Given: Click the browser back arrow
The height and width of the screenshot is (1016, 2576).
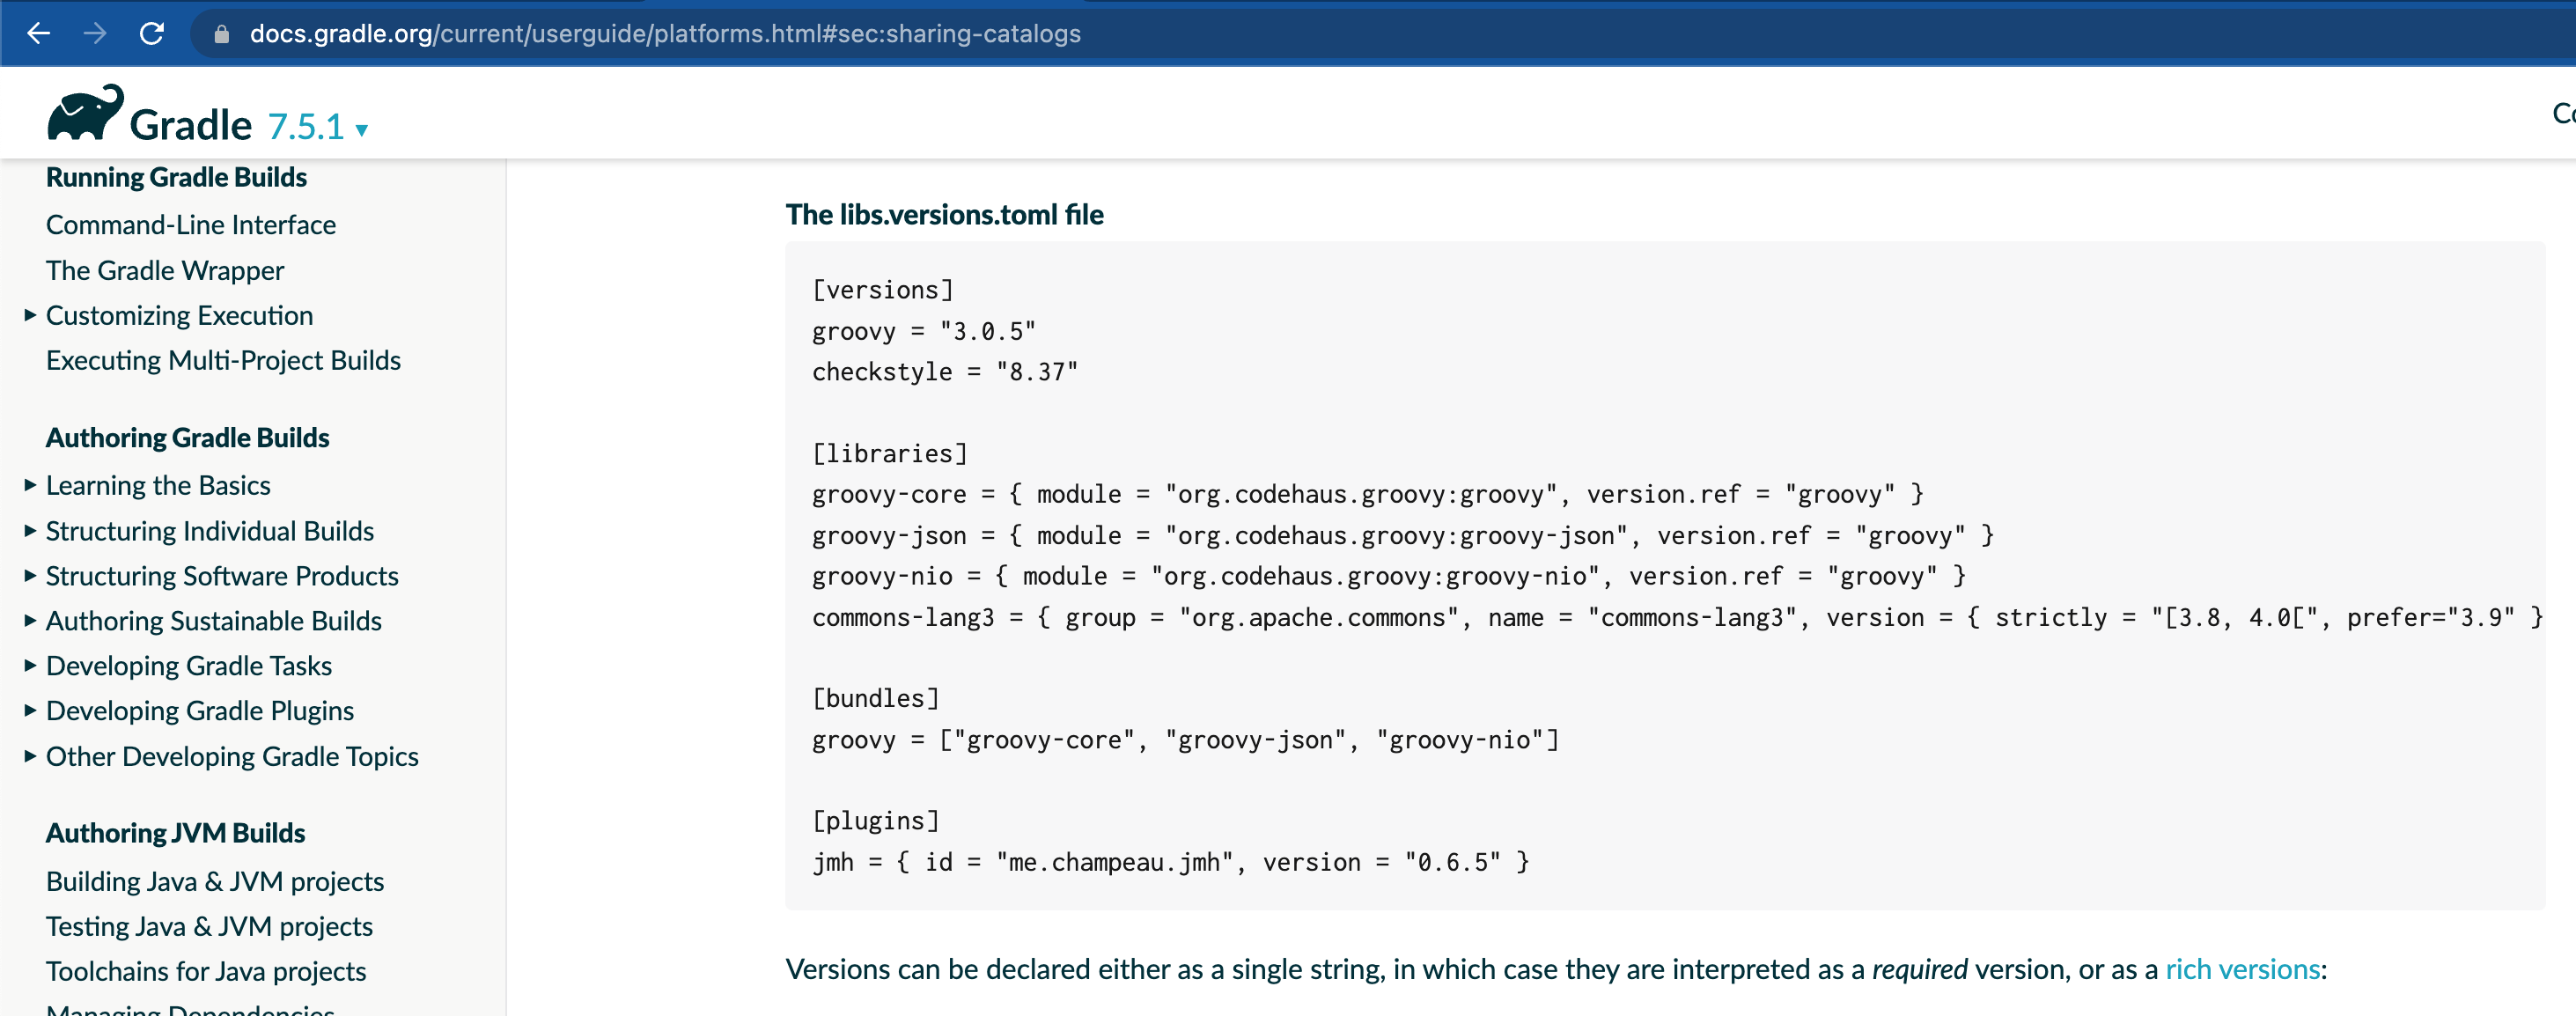Looking at the screenshot, I should [38, 33].
